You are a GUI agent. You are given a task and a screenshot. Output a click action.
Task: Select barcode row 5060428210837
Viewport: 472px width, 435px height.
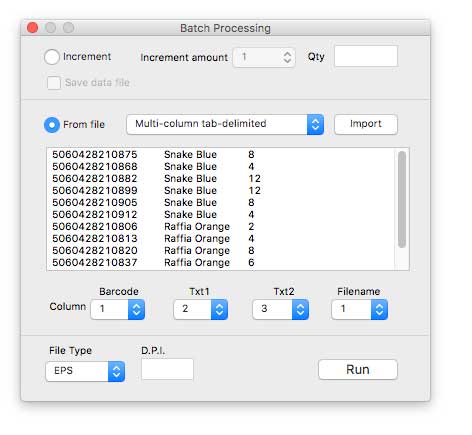(221, 262)
